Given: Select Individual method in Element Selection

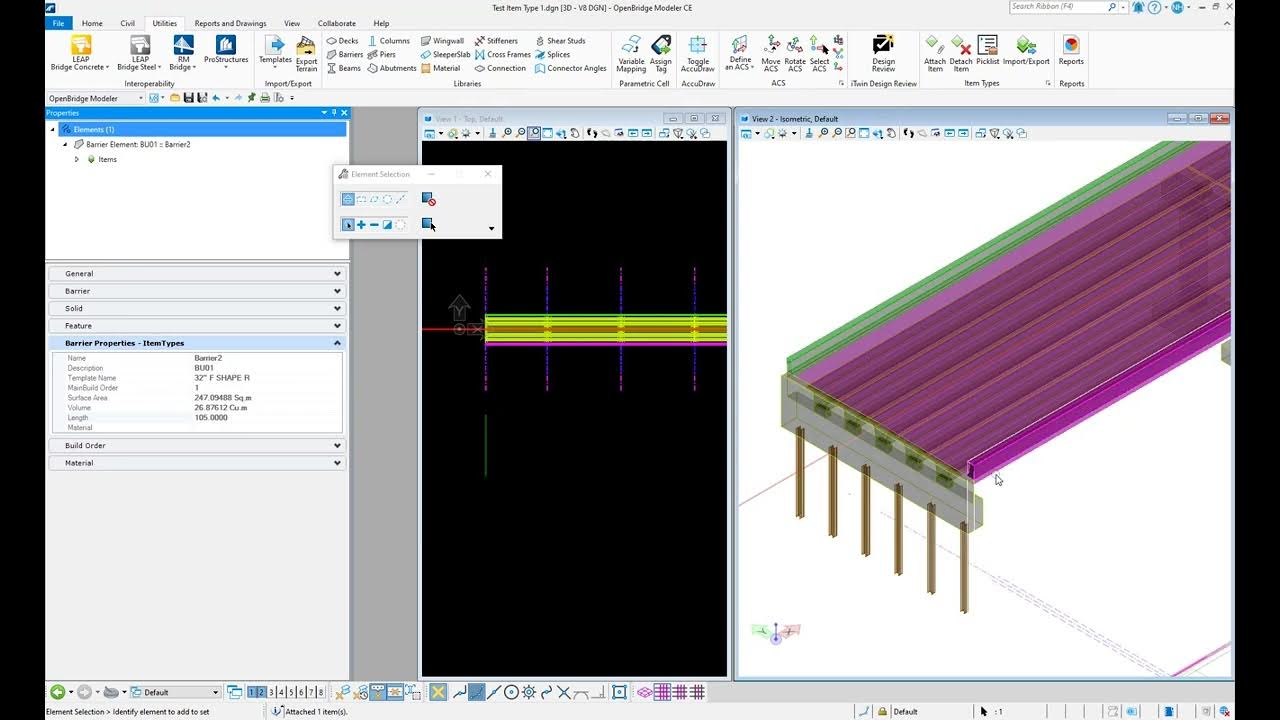Looking at the screenshot, I should [348, 199].
